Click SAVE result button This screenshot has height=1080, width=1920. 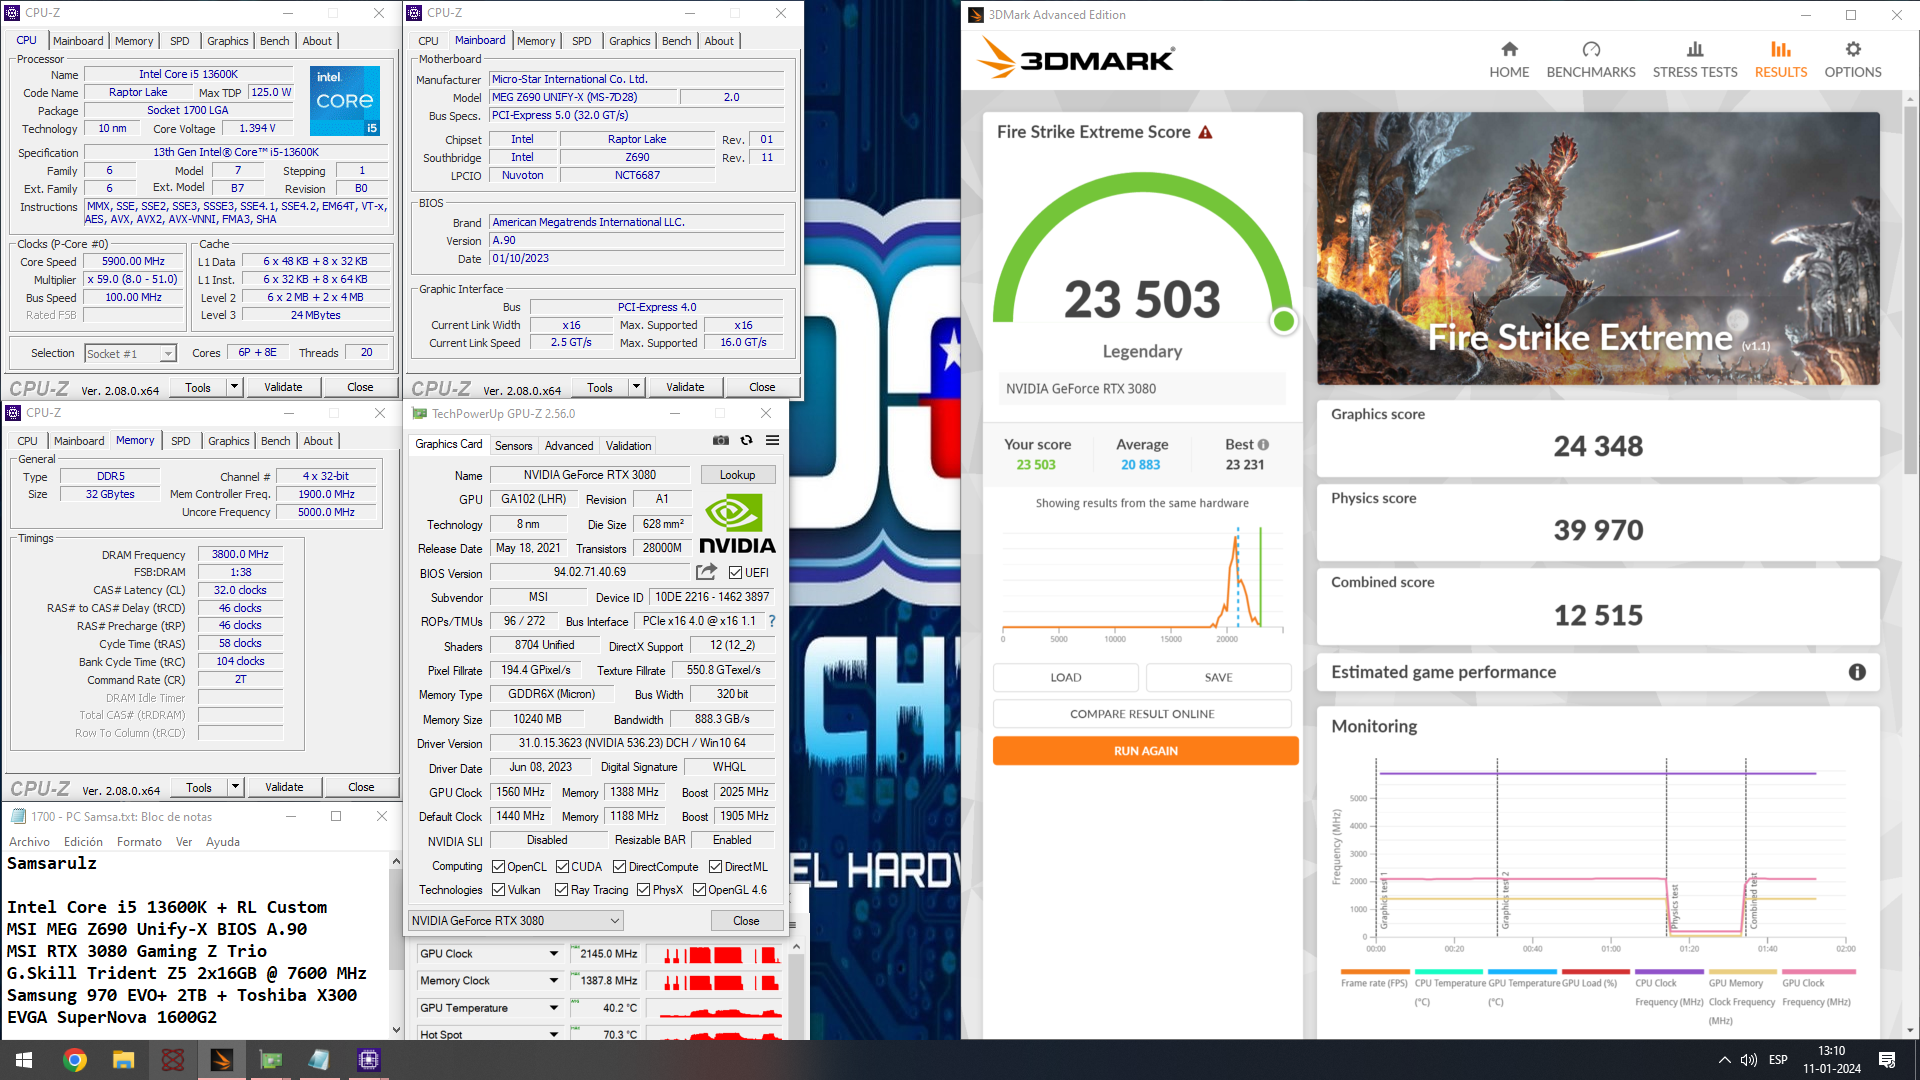point(1218,677)
